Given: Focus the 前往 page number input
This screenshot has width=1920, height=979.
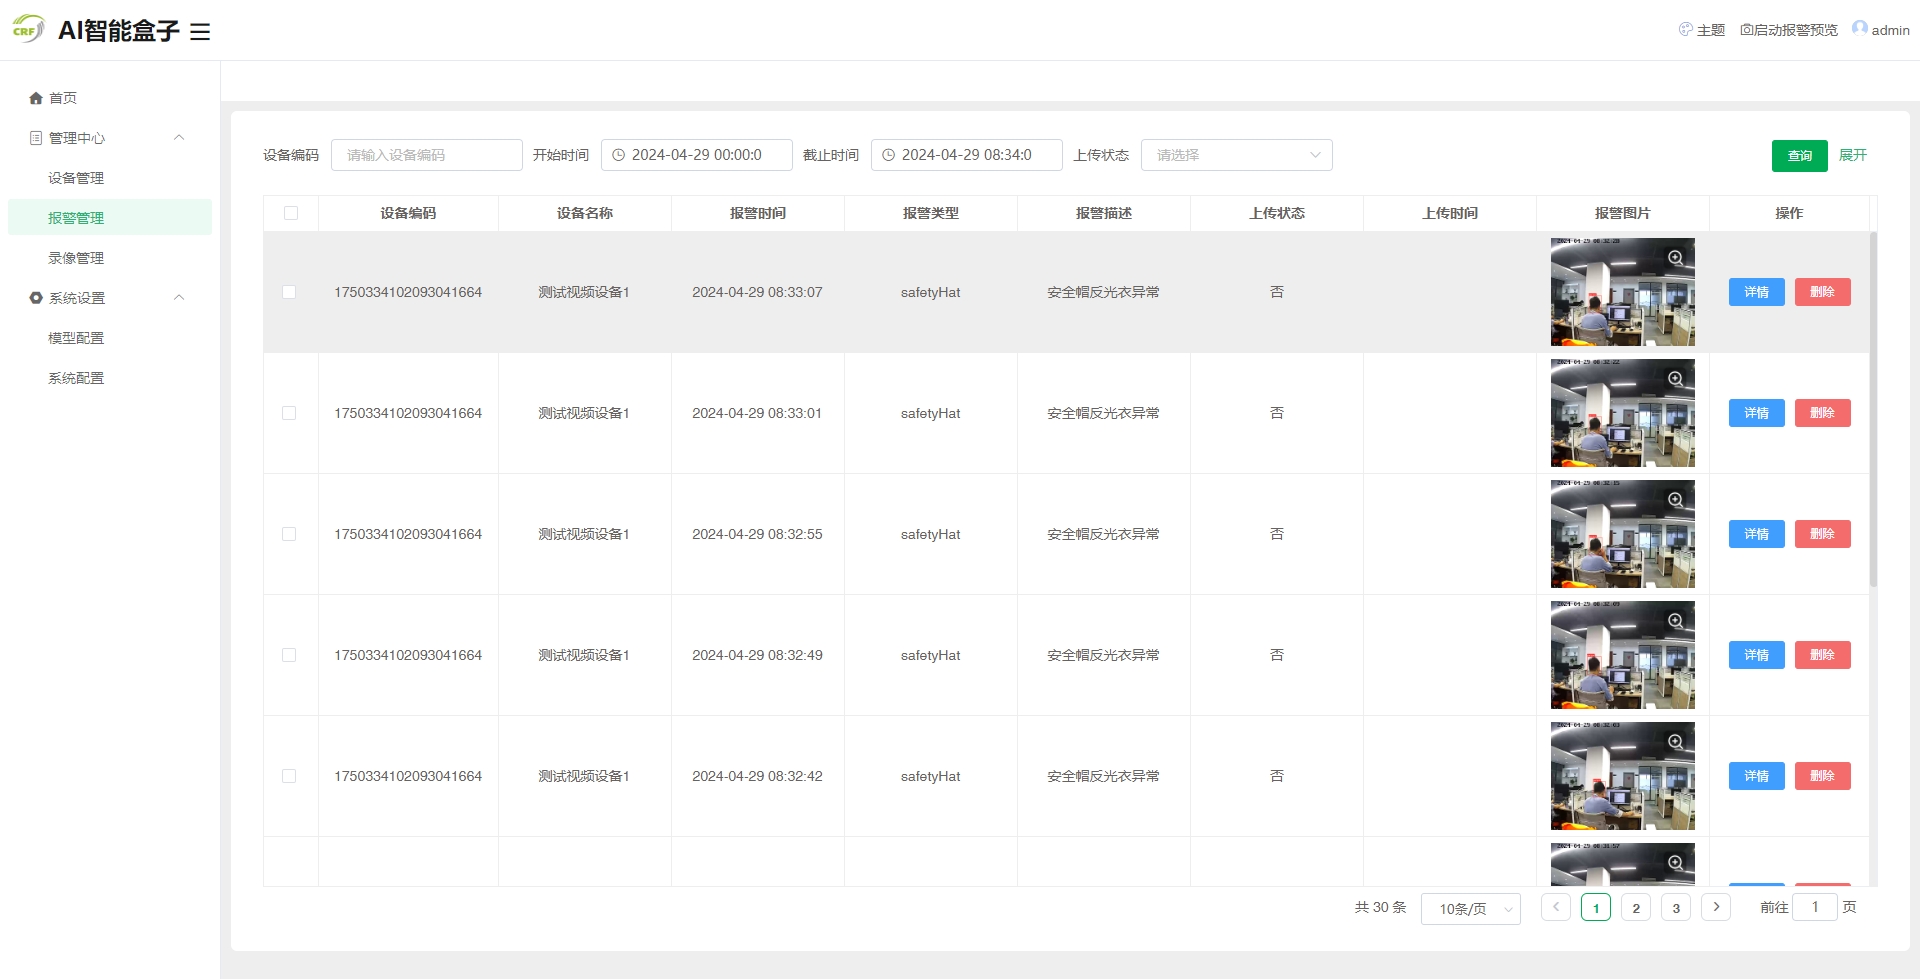Looking at the screenshot, I should 1815,907.
